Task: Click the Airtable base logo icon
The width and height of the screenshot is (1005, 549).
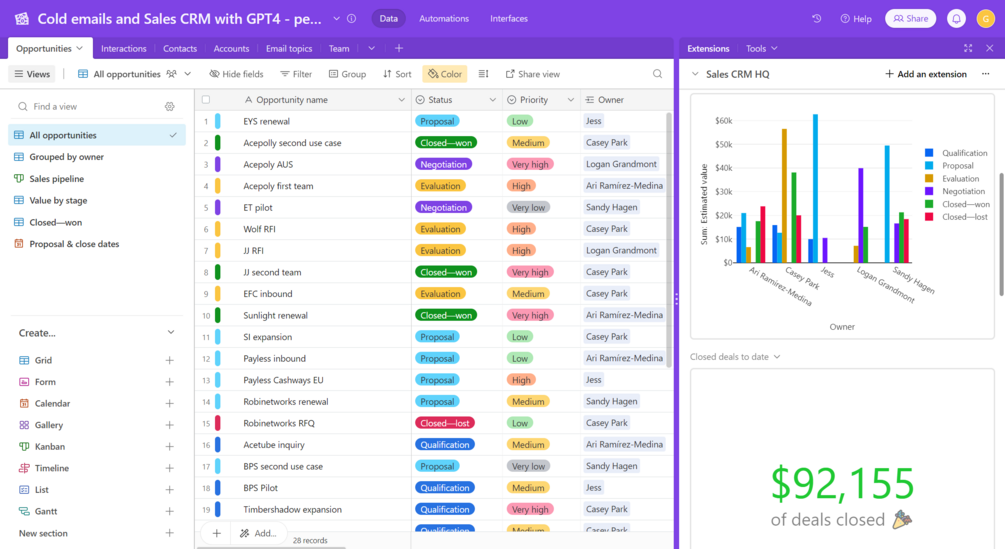Action: tap(22, 19)
